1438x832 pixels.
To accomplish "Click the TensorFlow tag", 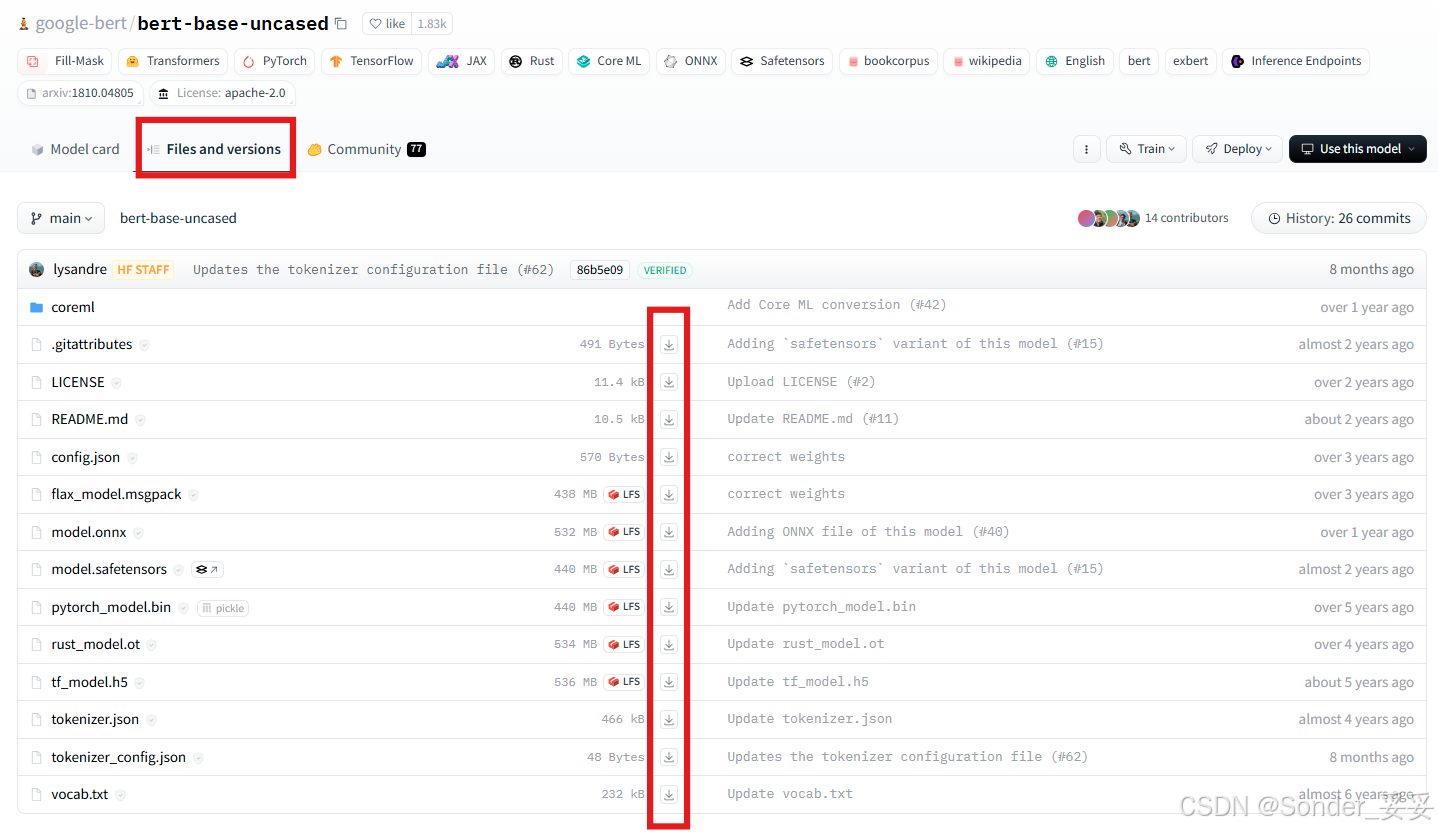I will tap(371, 61).
